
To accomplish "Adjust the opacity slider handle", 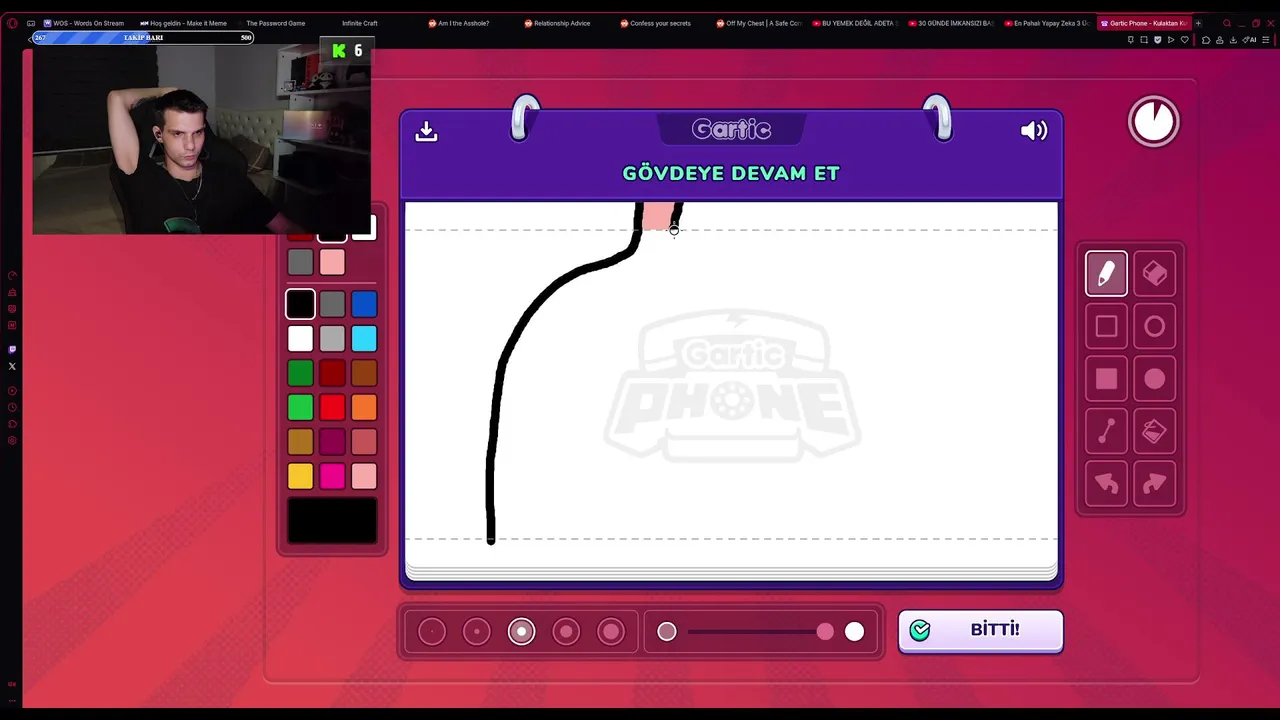I will 825,631.
